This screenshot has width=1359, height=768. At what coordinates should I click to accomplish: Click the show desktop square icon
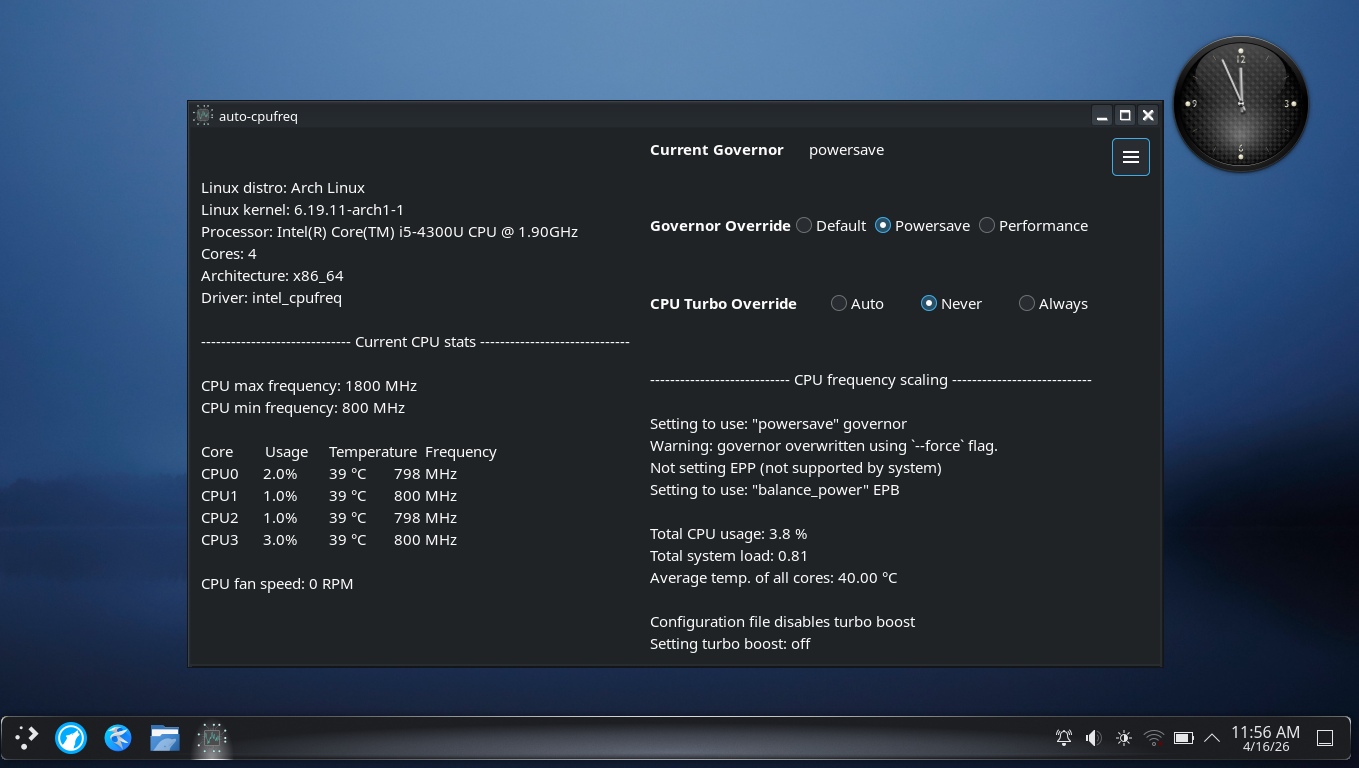click(x=1325, y=738)
